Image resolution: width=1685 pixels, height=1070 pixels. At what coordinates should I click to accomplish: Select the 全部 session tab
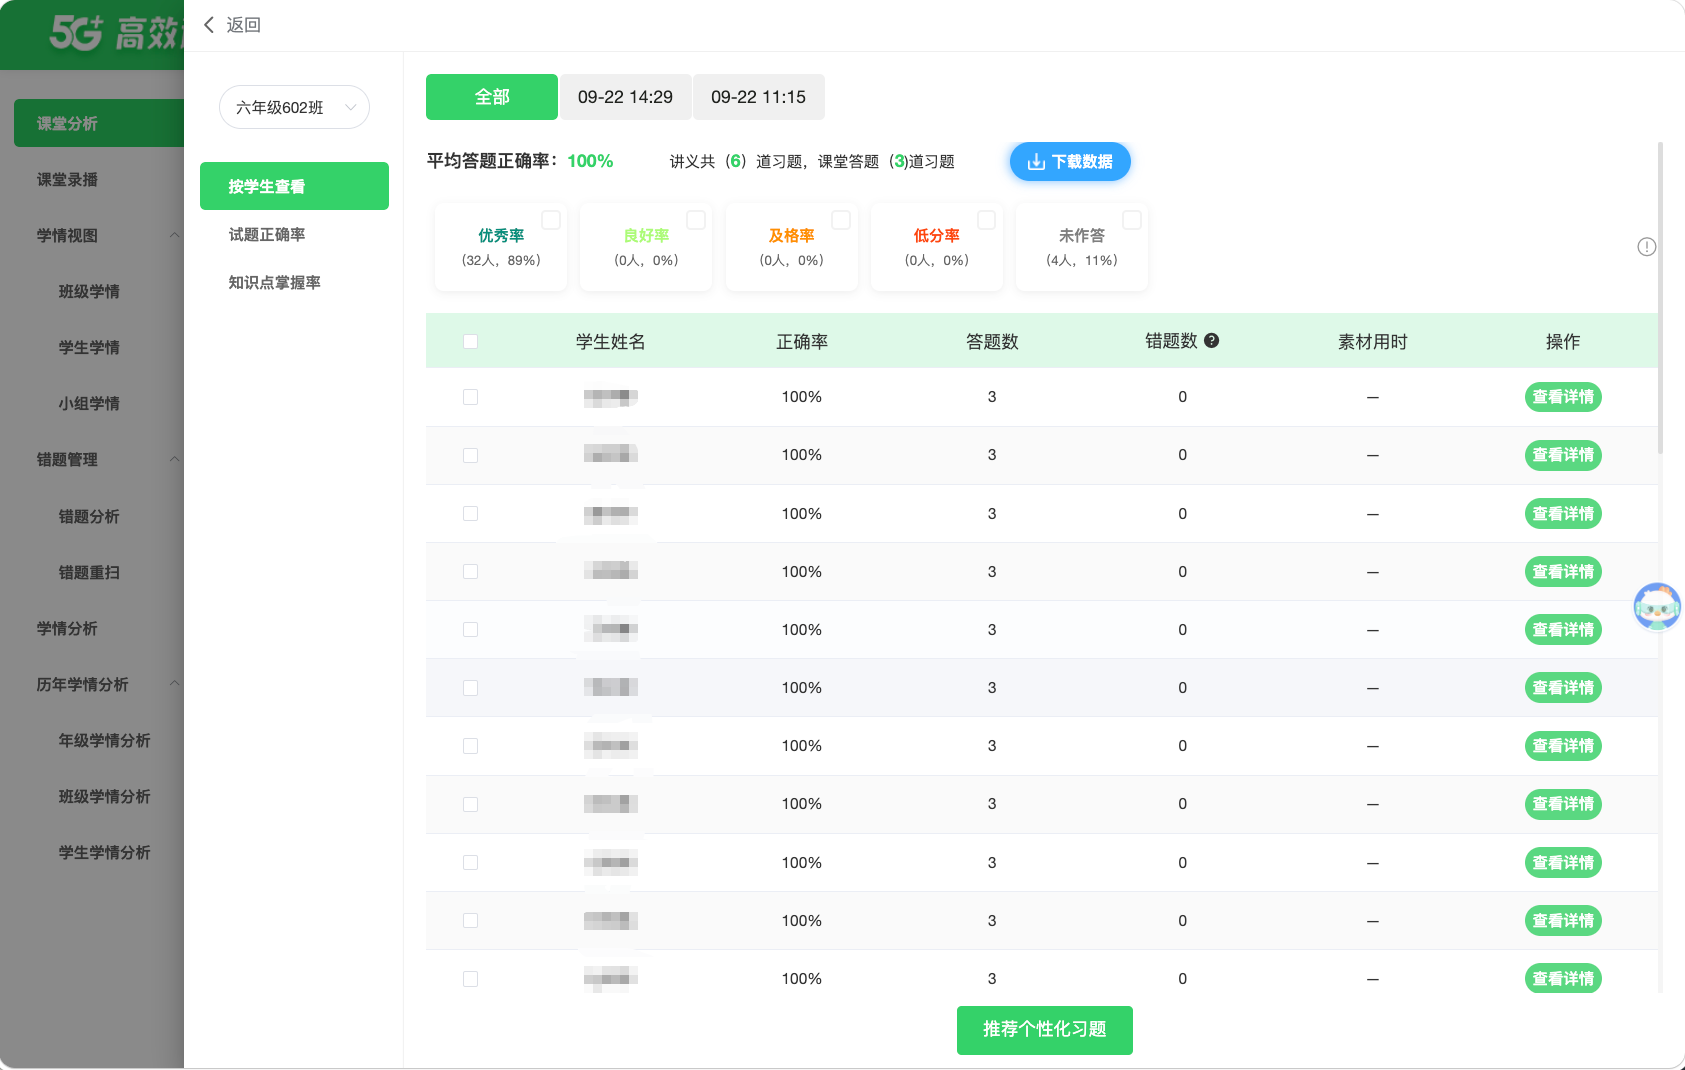492,97
